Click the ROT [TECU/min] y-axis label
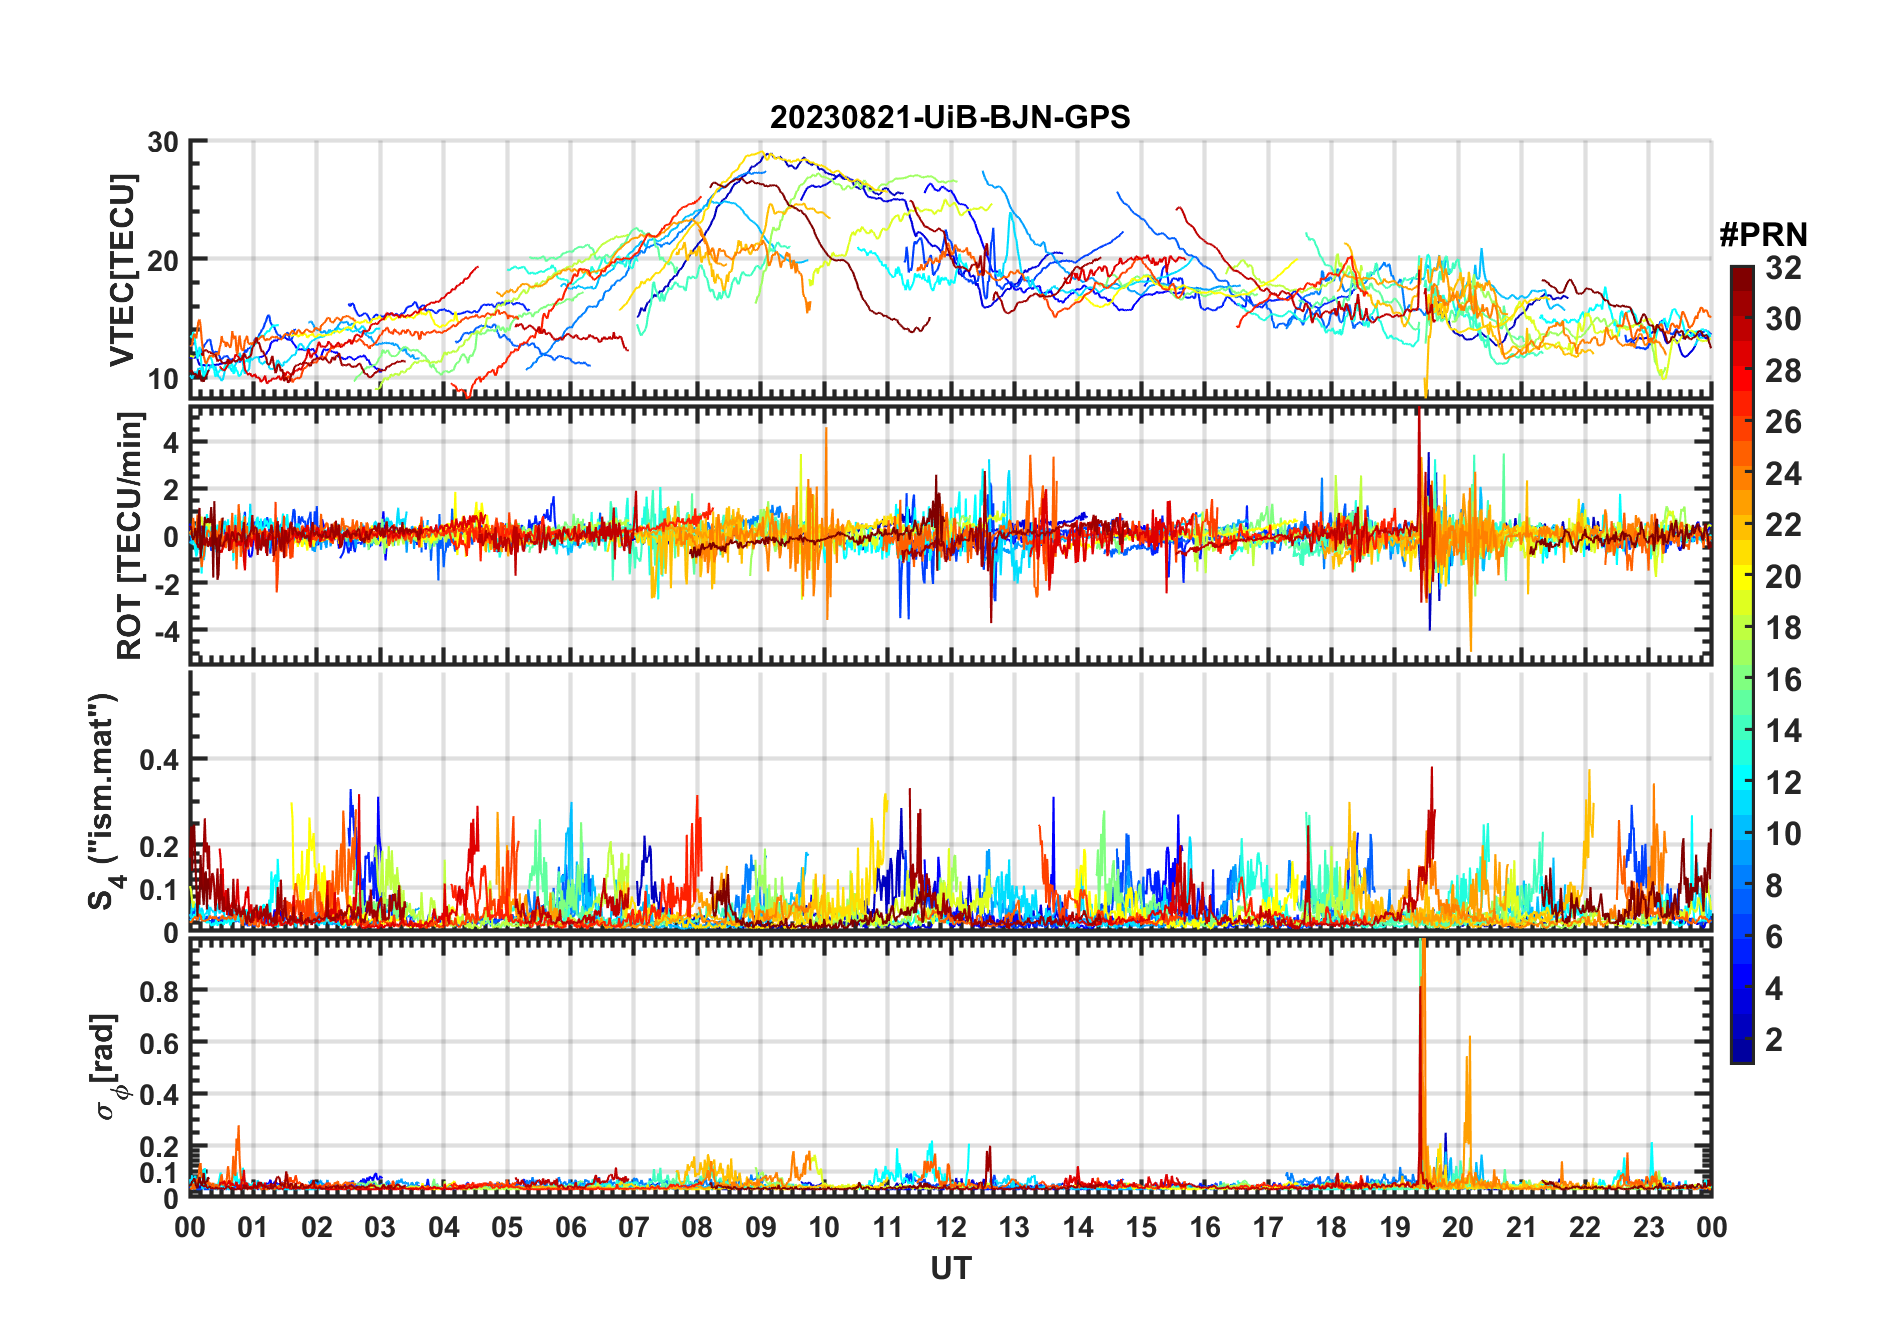Image resolution: width=1902 pixels, height=1330 pixels. [x=130, y=535]
